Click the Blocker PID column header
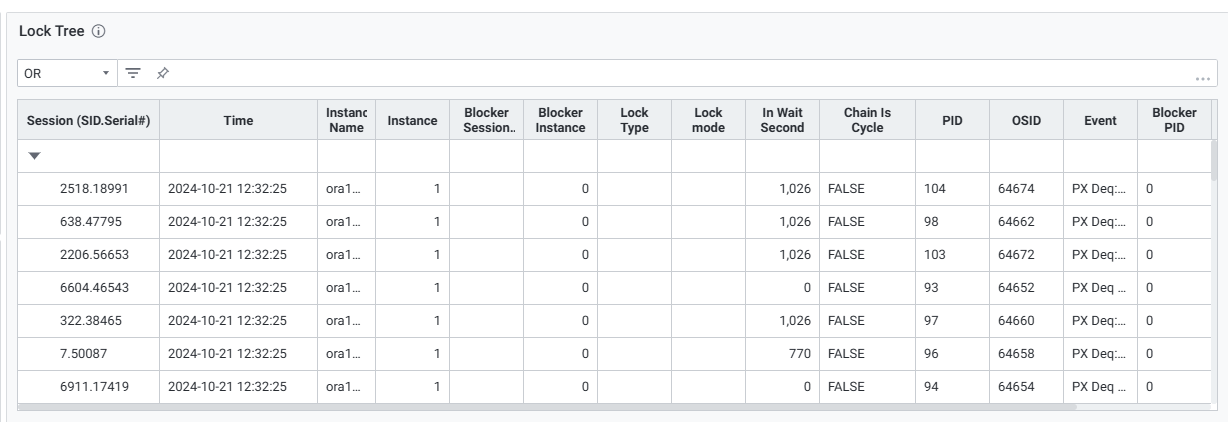Screen dimensions: 1228x422 (x=1174, y=120)
